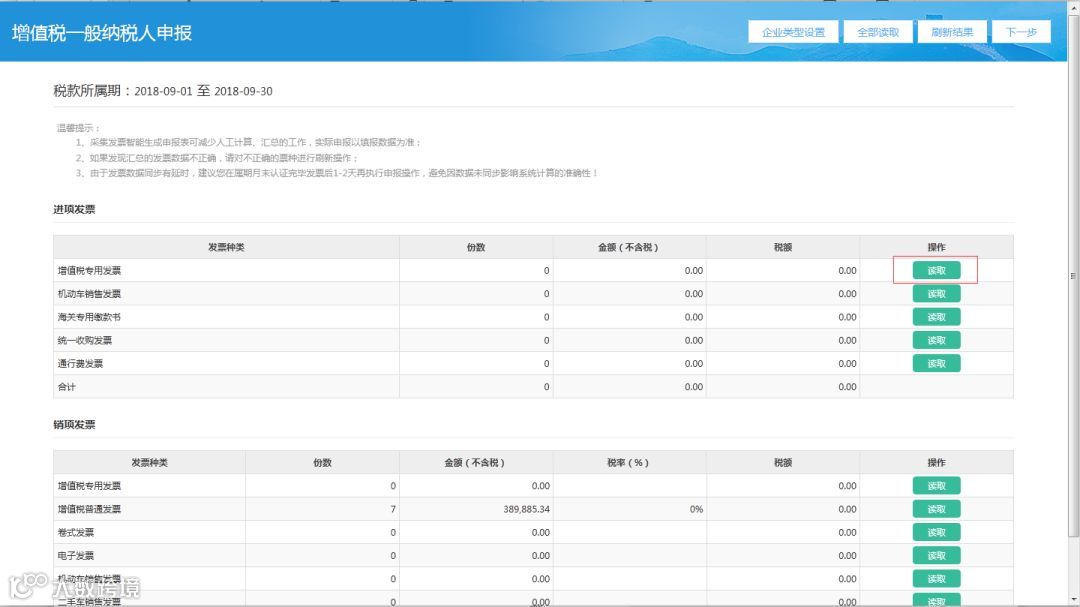Click 读取 for 进项 机动车销售发票

pyautogui.click(x=936, y=294)
